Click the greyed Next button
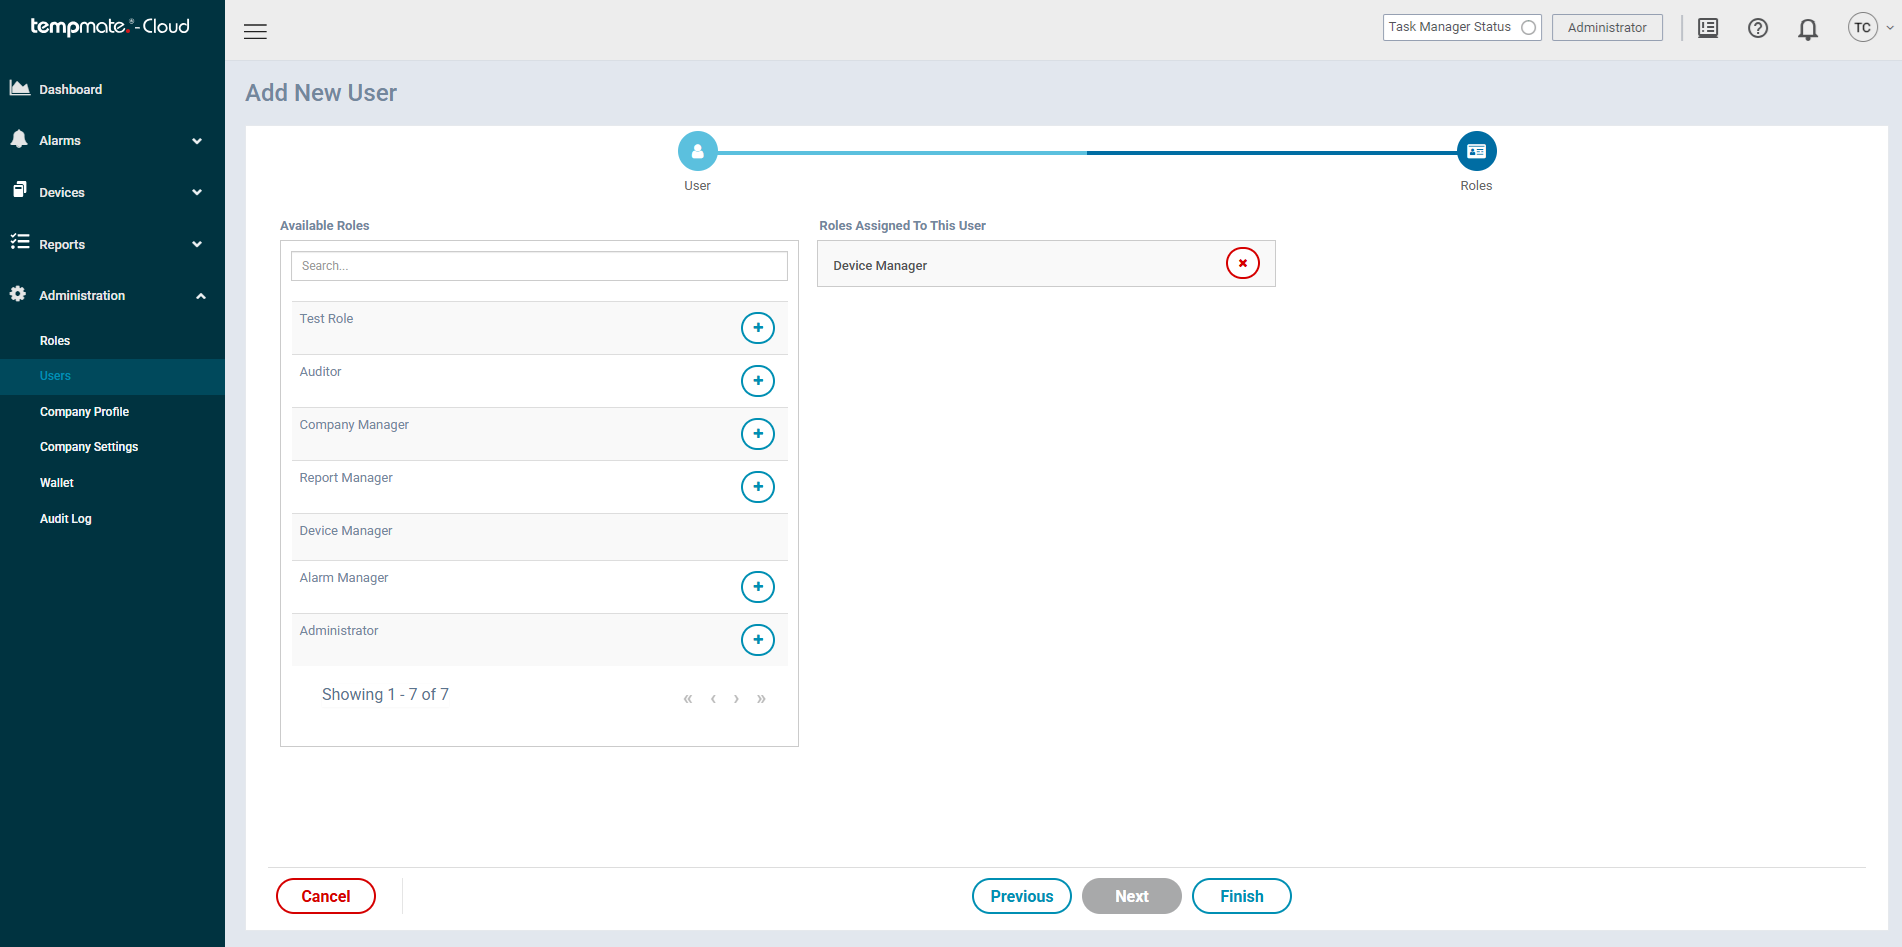Screen dimensions: 1902x947 point(1132,896)
